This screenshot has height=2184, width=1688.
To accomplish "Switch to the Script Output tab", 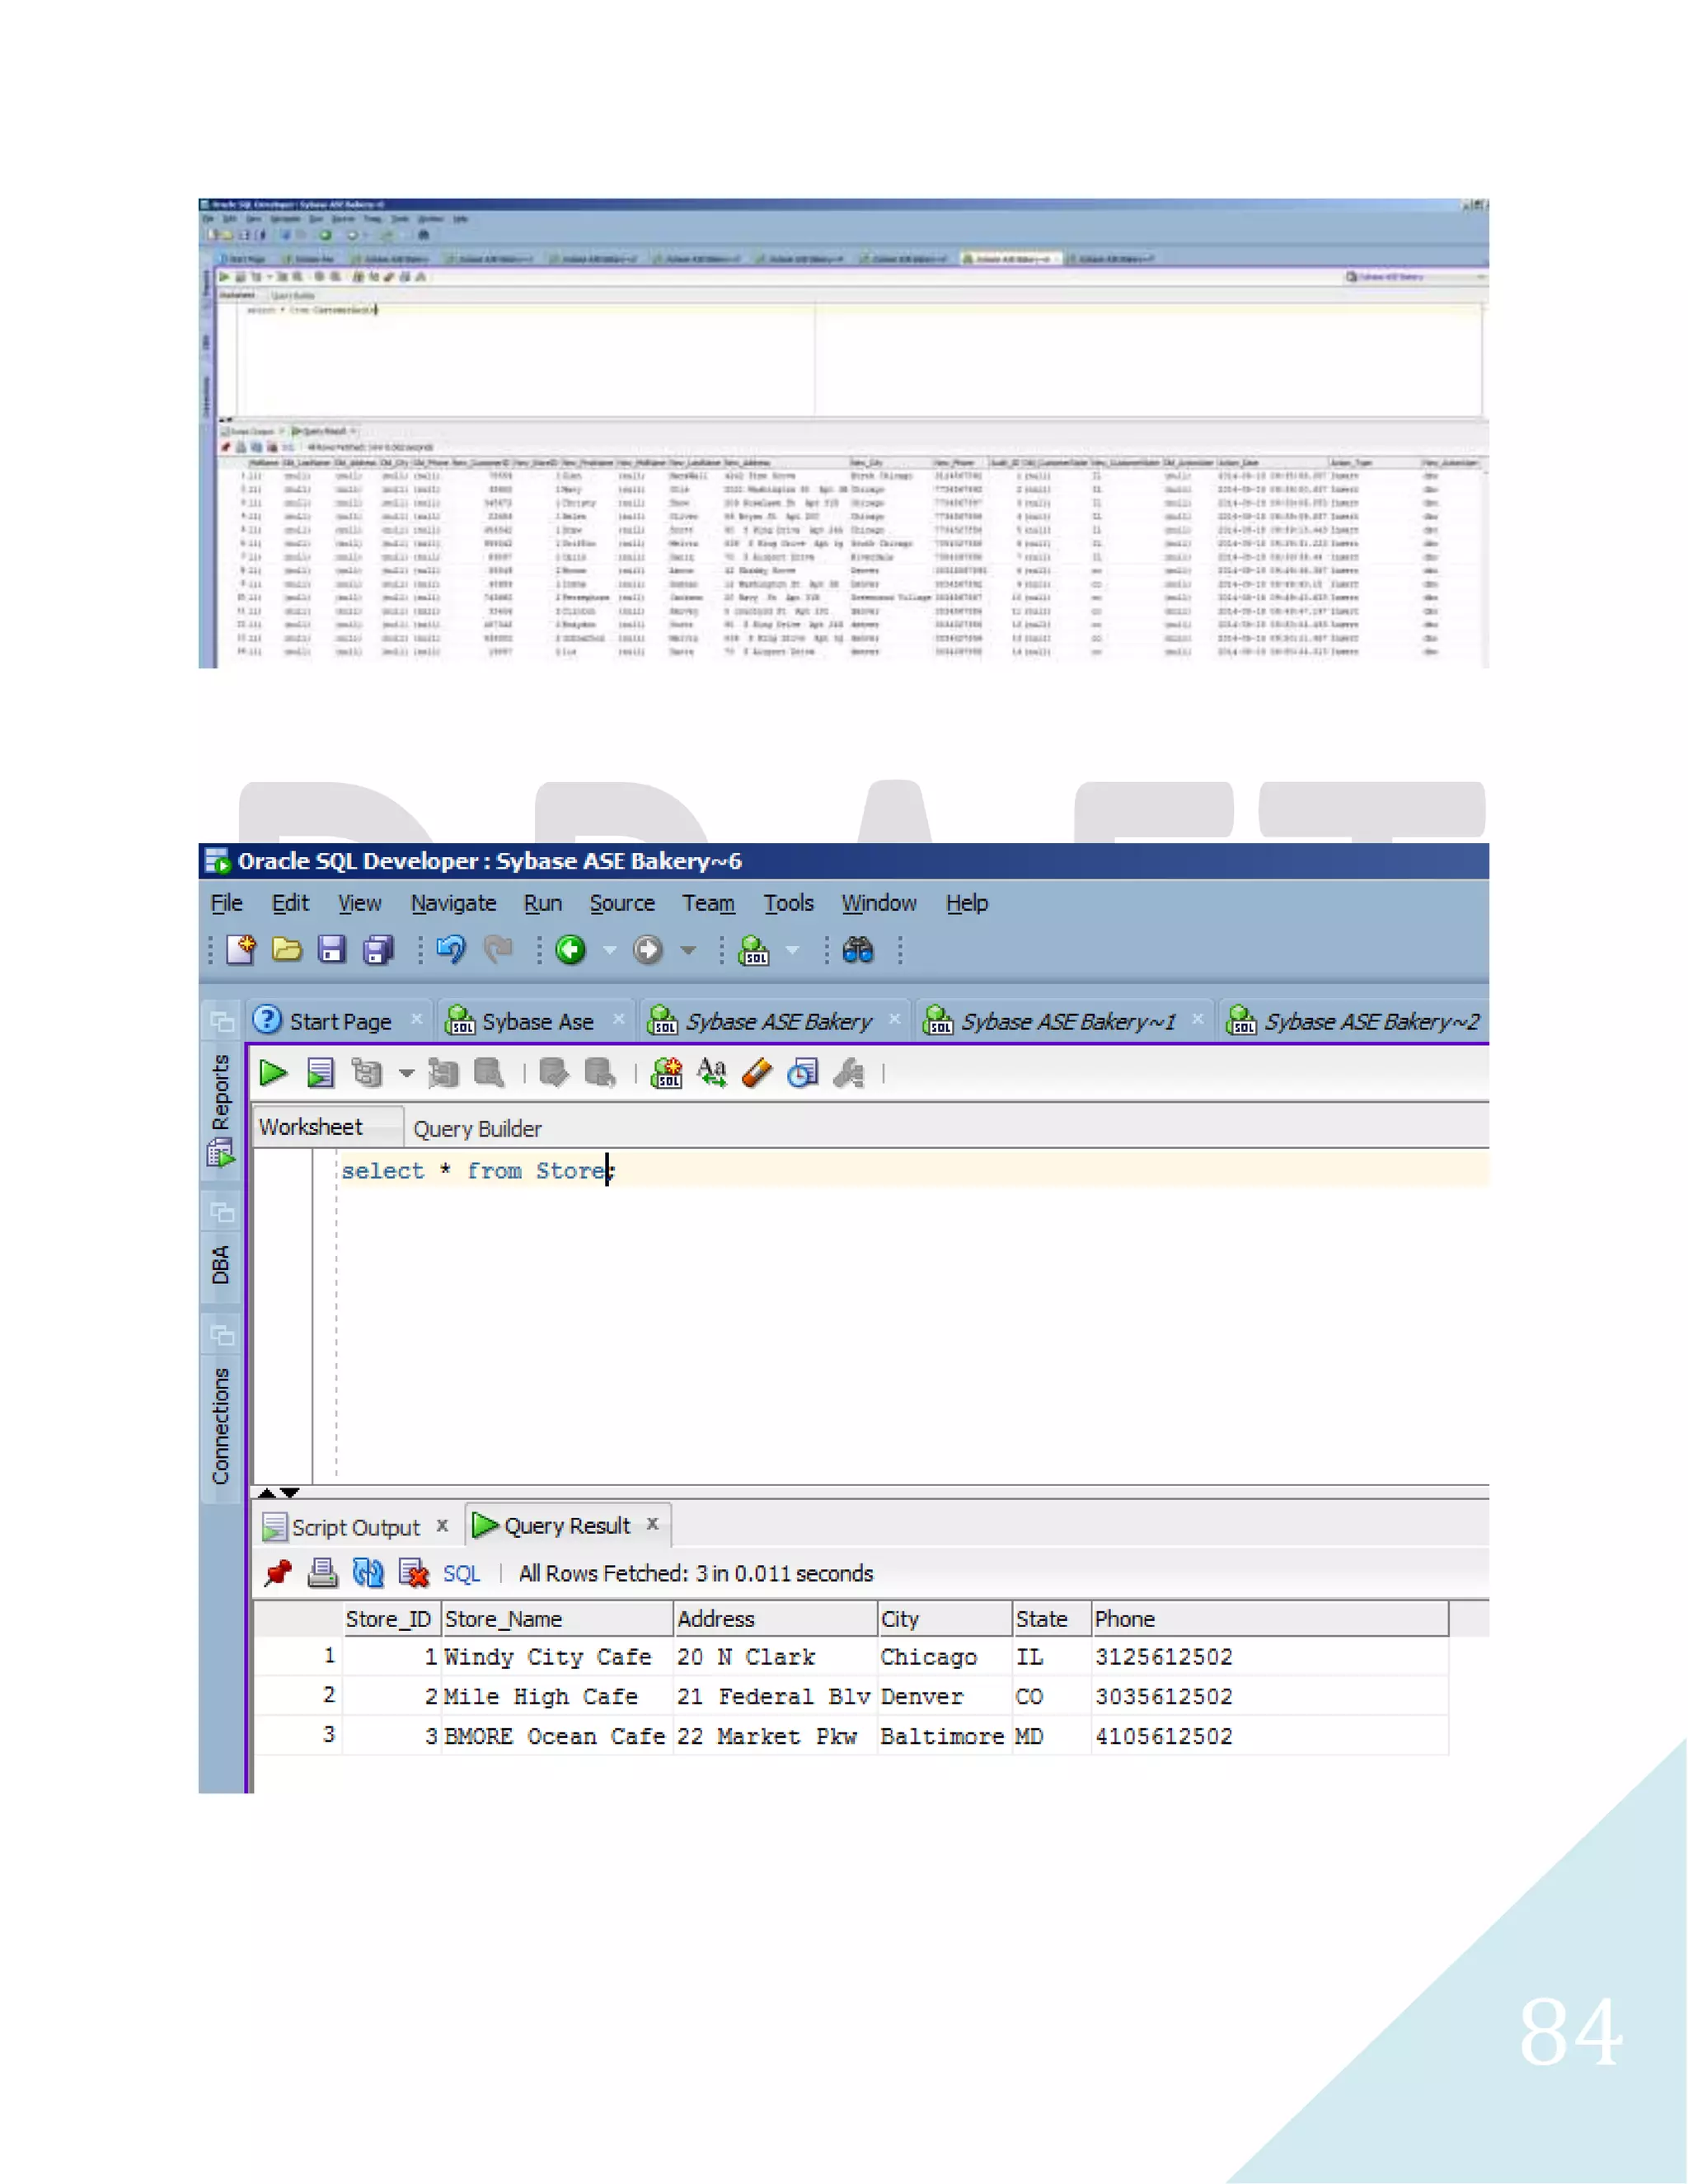I will (355, 1527).
